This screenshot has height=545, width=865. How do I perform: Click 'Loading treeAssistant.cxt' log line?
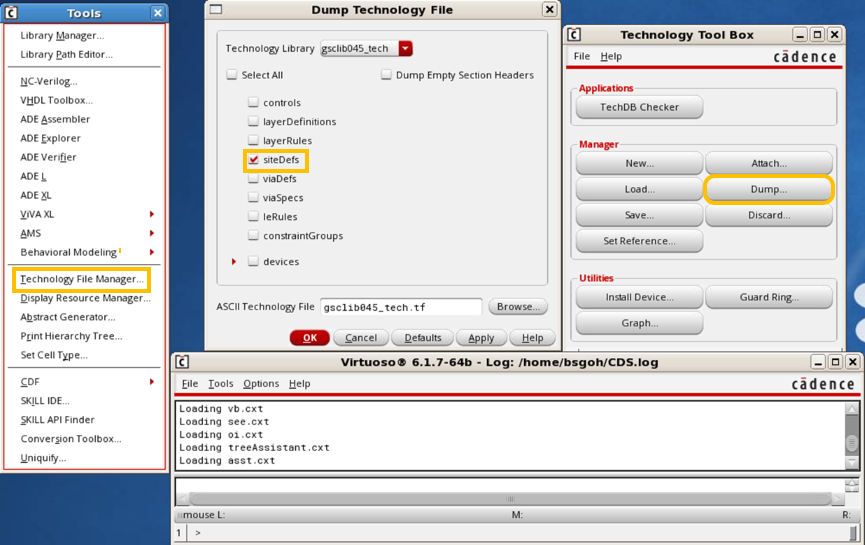[x=254, y=447]
